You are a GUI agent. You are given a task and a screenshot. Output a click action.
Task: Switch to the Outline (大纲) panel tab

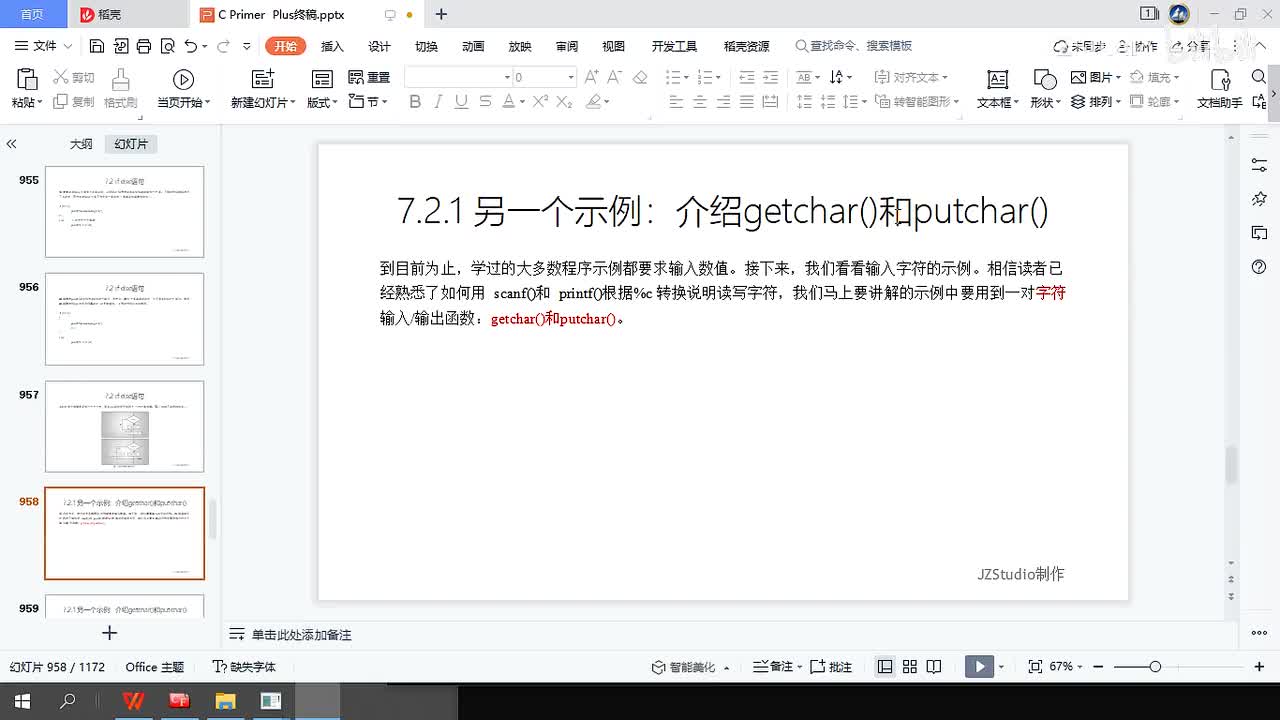coord(81,144)
